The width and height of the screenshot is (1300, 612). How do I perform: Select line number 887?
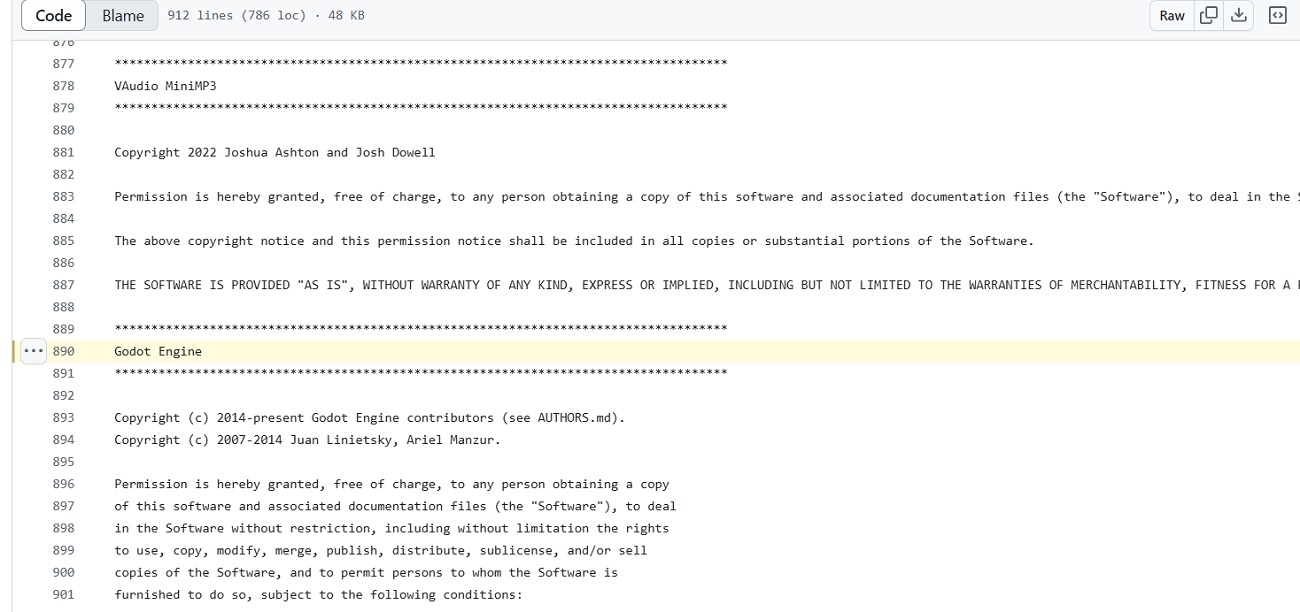pos(63,285)
